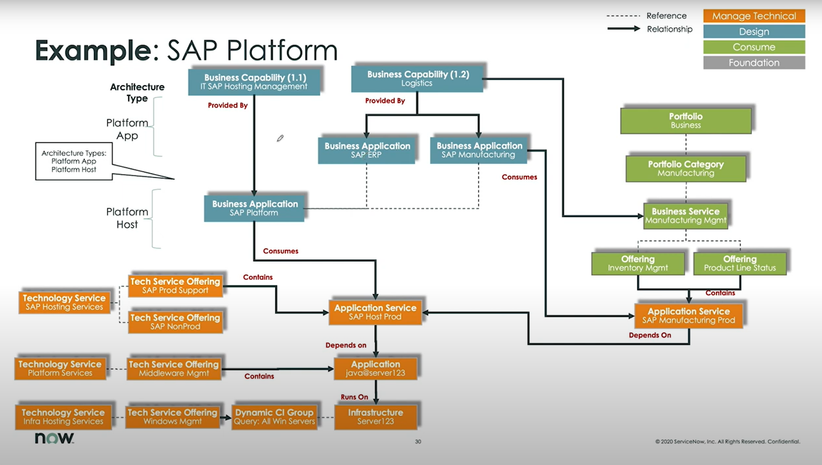
Task: Click the Business Service Manufacturing Mgmt box
Action: pos(686,215)
